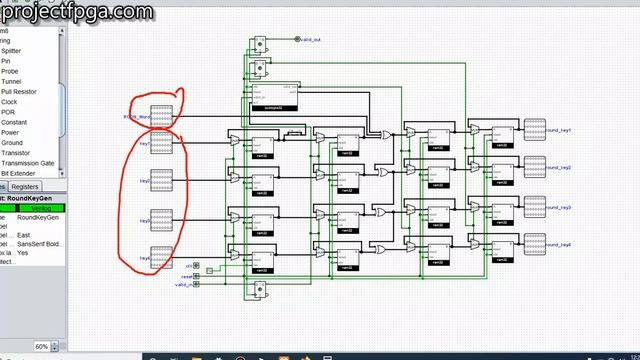Pick the Tunnel component
Screen dimensions: 640x360
coord(11,82)
